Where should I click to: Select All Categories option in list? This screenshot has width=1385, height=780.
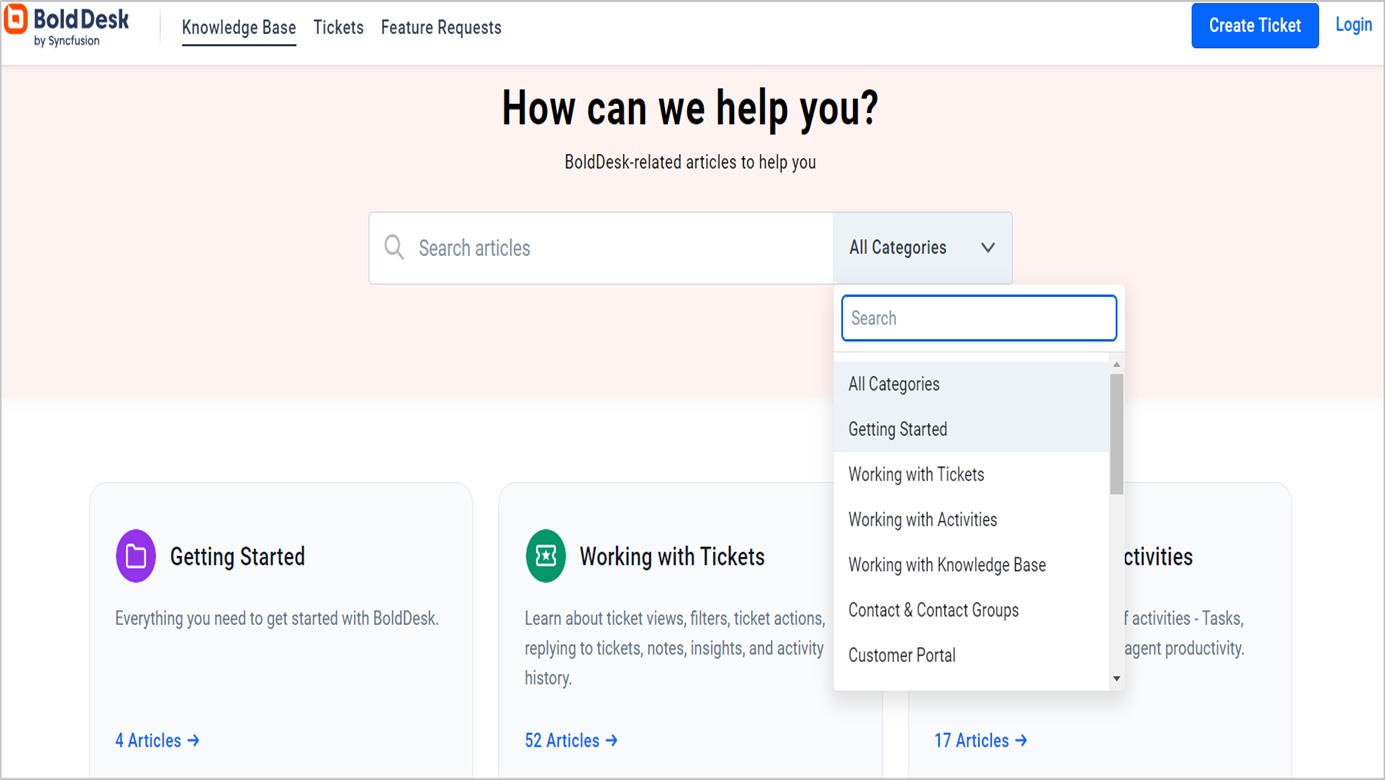(x=972, y=384)
